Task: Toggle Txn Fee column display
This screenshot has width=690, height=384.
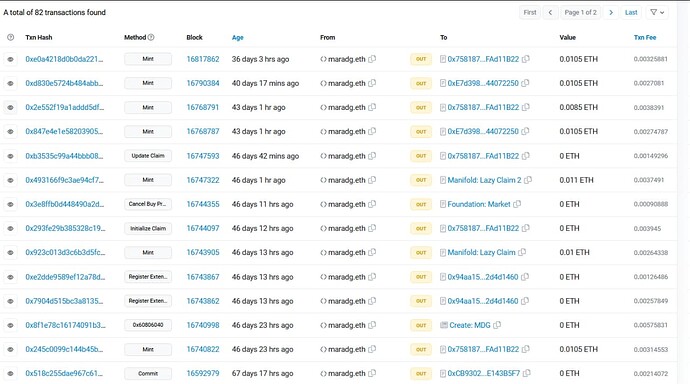Action: [645, 37]
